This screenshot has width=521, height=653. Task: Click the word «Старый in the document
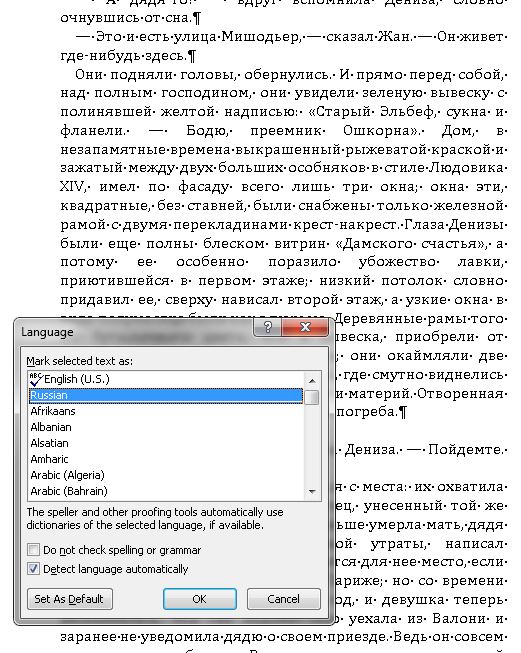click(339, 112)
